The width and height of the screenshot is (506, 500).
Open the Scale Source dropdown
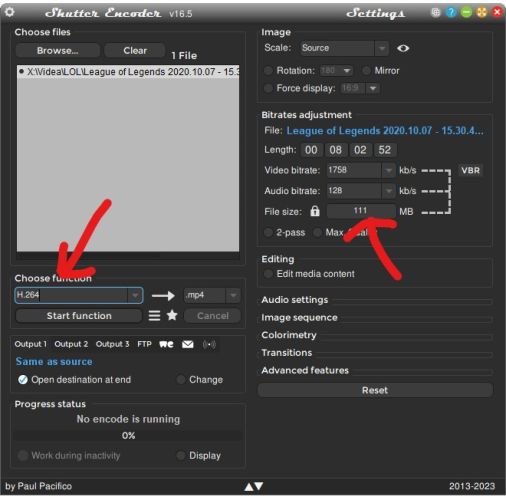[344, 48]
